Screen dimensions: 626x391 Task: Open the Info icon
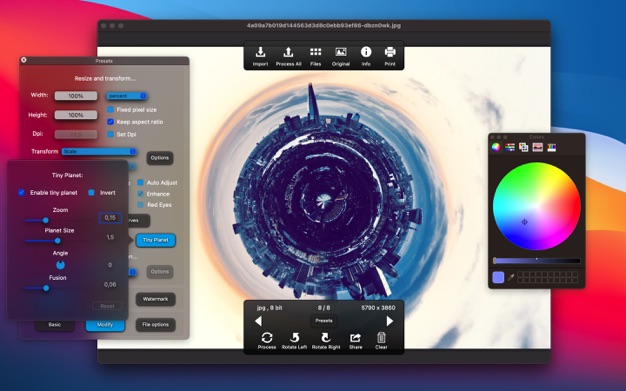click(366, 52)
